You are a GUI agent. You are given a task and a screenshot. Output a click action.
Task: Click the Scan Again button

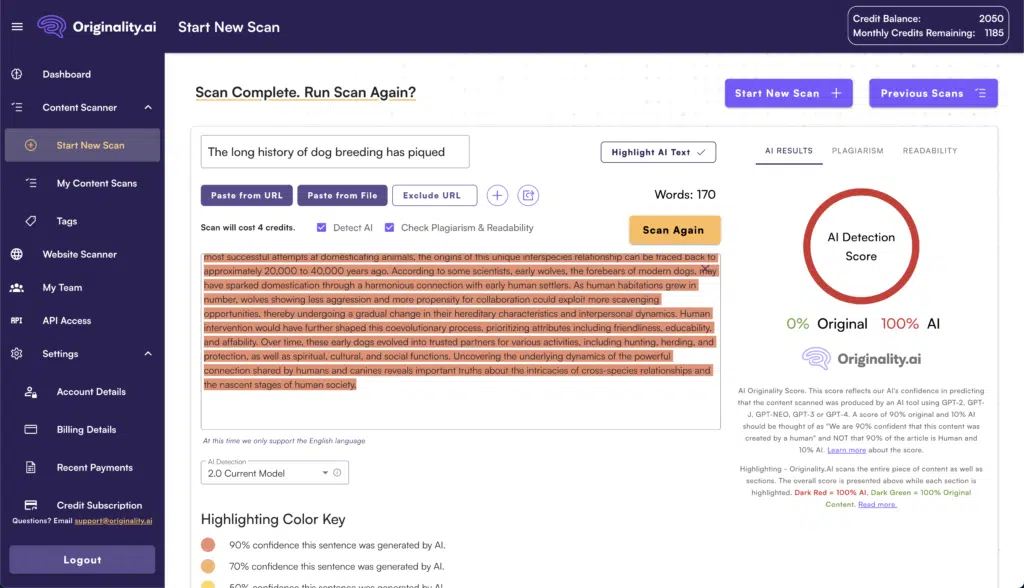tap(675, 230)
